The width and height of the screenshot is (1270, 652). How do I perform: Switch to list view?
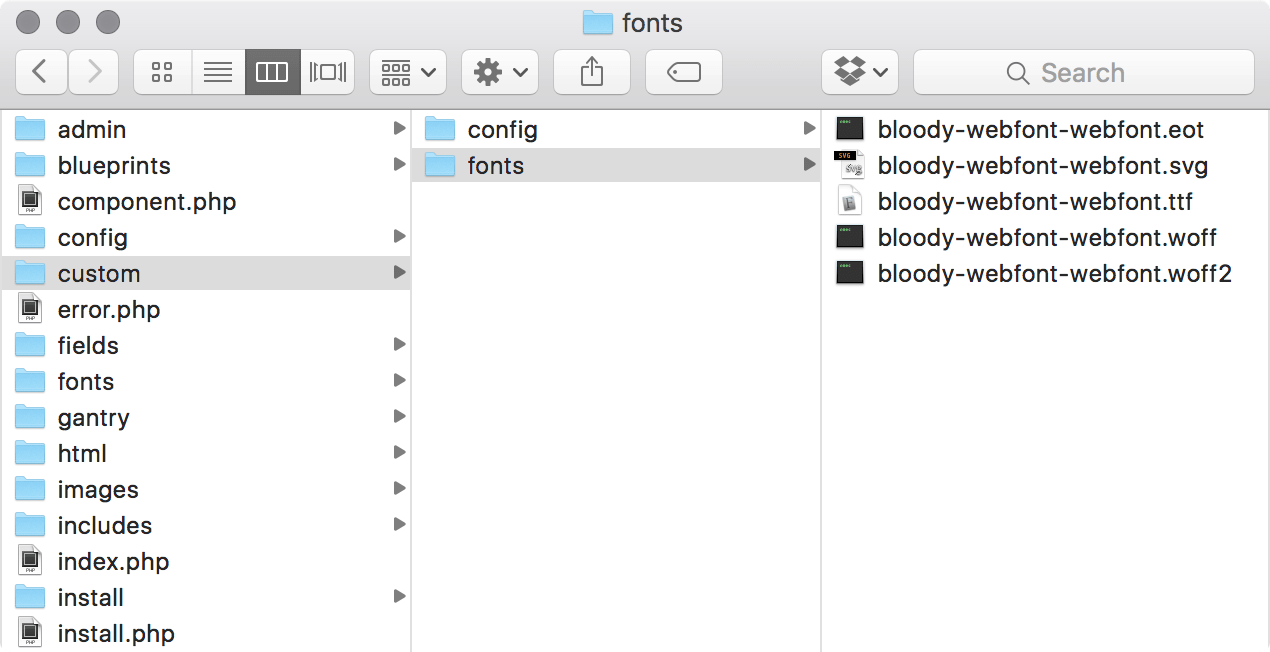click(x=217, y=72)
